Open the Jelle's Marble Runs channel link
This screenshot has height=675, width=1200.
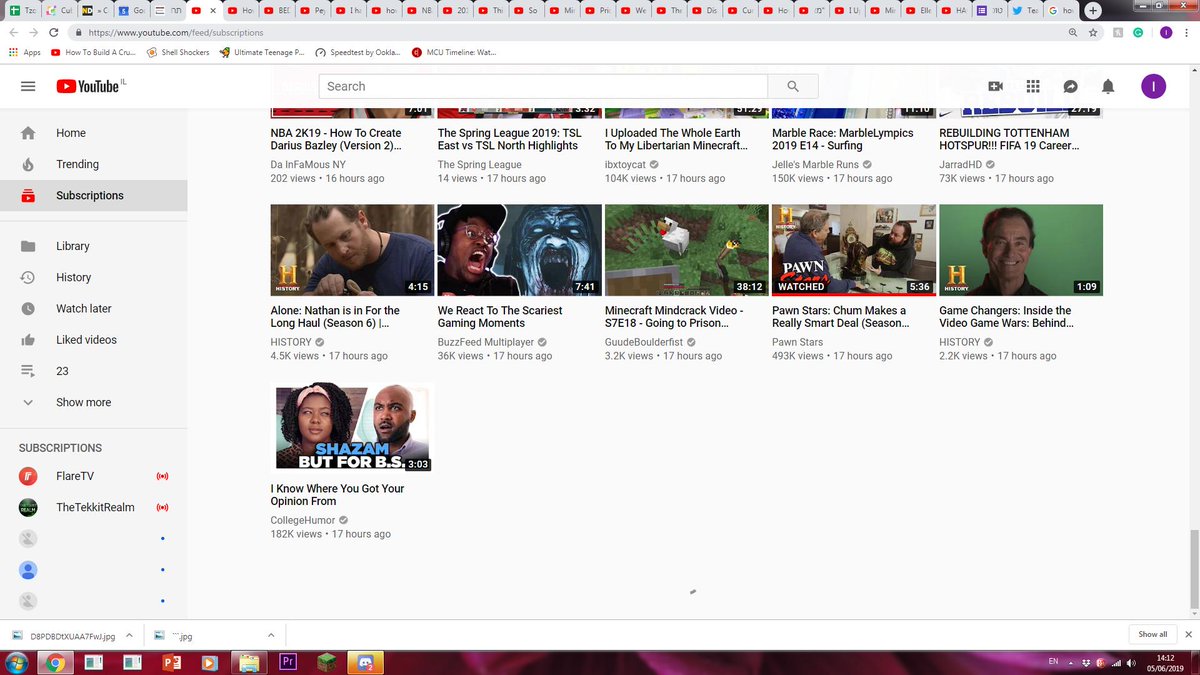(x=815, y=165)
